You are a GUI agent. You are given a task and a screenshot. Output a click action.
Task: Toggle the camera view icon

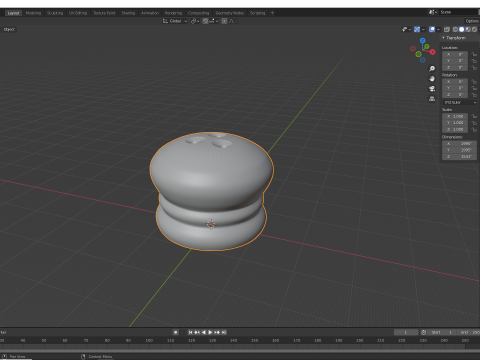pyautogui.click(x=432, y=89)
